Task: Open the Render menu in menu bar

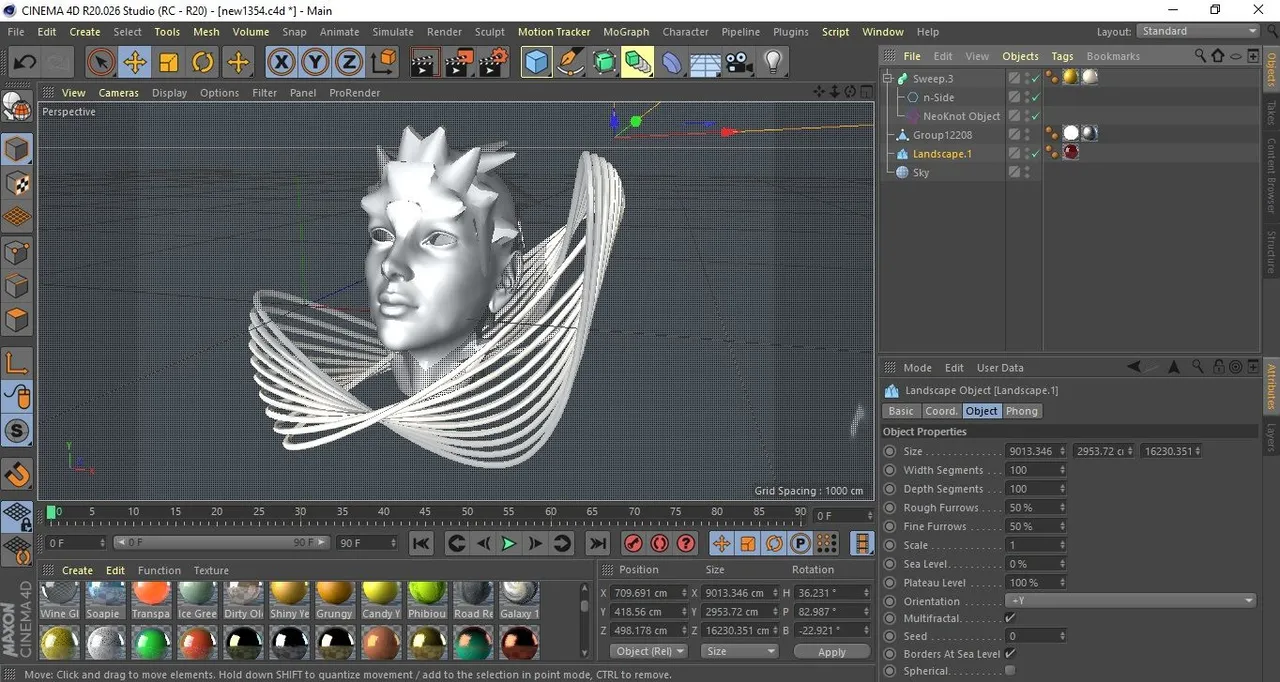Action: [445, 32]
